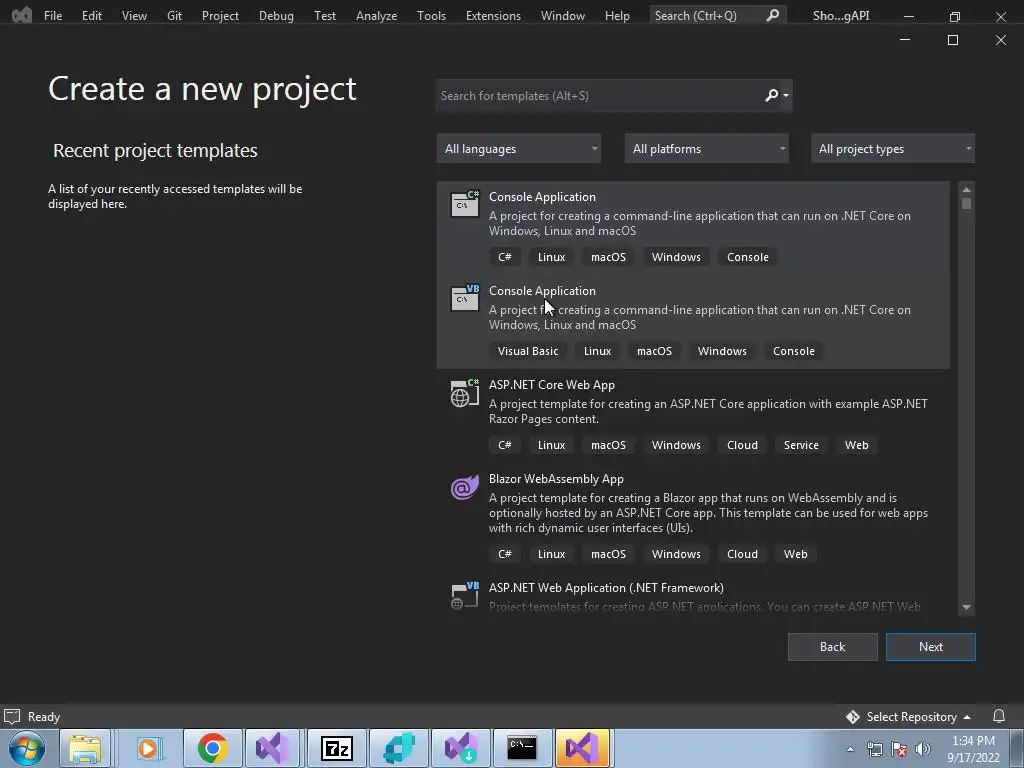The height and width of the screenshot is (768, 1024).
Task: Open the All project types dropdown
Action: [893, 149]
